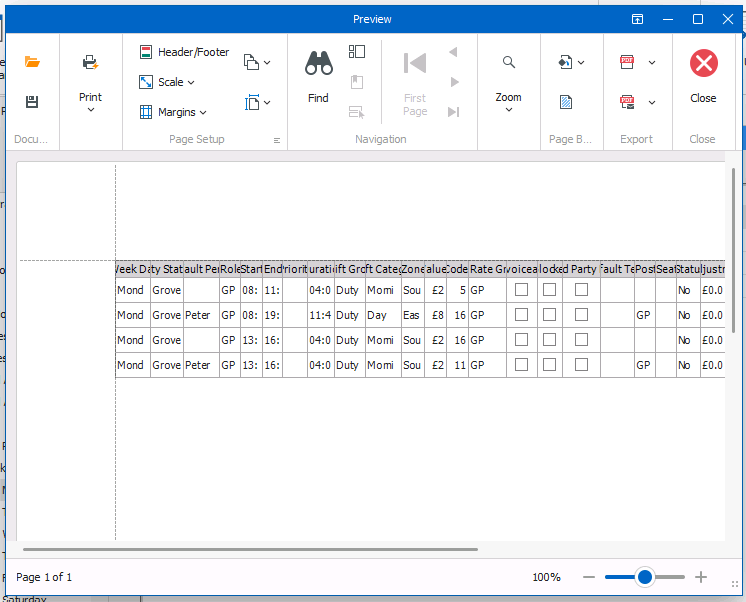Toggle third checkbox in the last Peter row
This screenshot has height=602, width=746.
click(x=581, y=365)
